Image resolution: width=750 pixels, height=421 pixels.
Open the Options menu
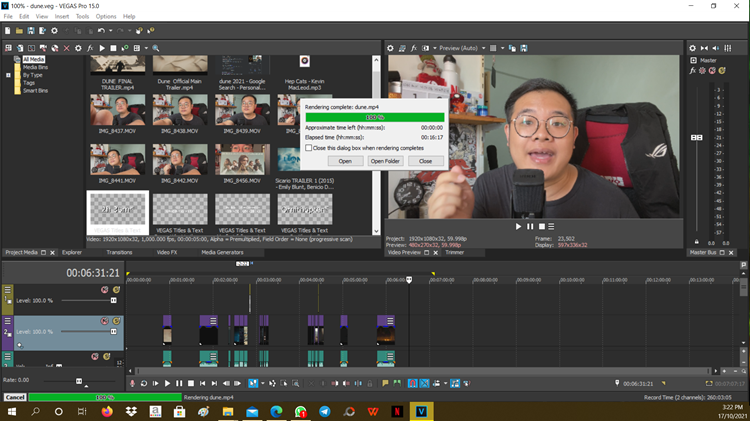(106, 16)
